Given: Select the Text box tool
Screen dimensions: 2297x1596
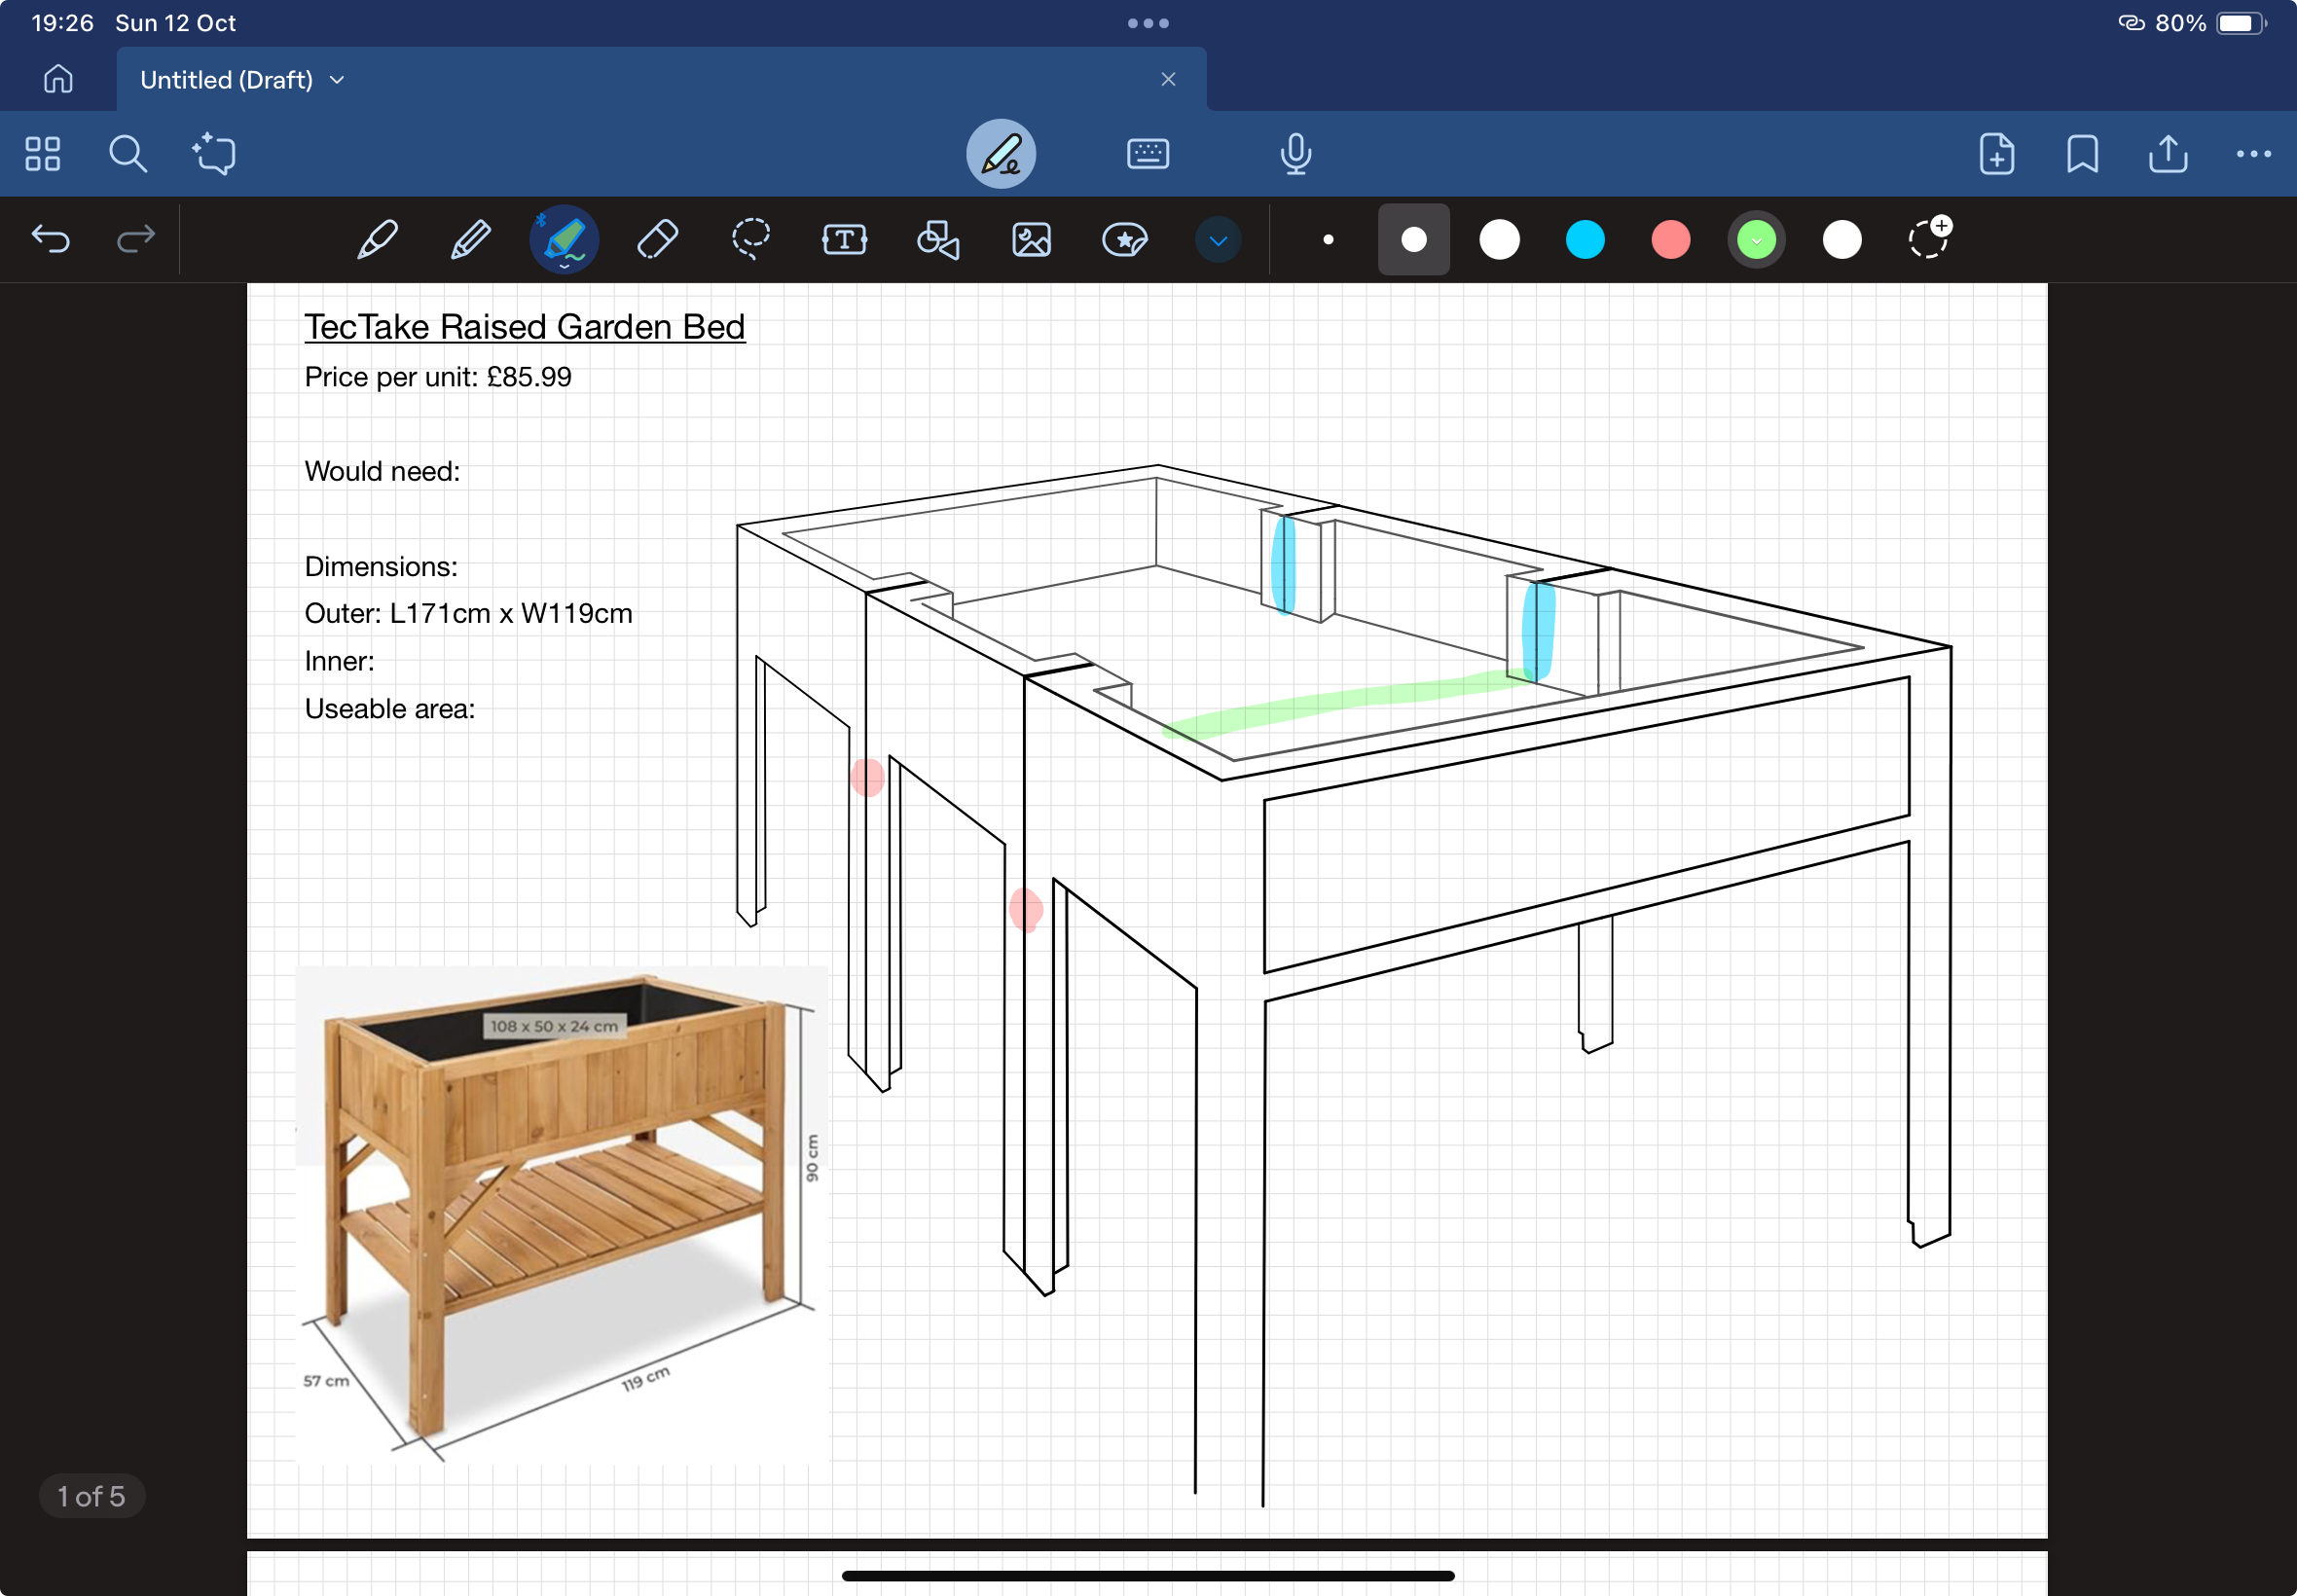Looking at the screenshot, I should [844, 240].
